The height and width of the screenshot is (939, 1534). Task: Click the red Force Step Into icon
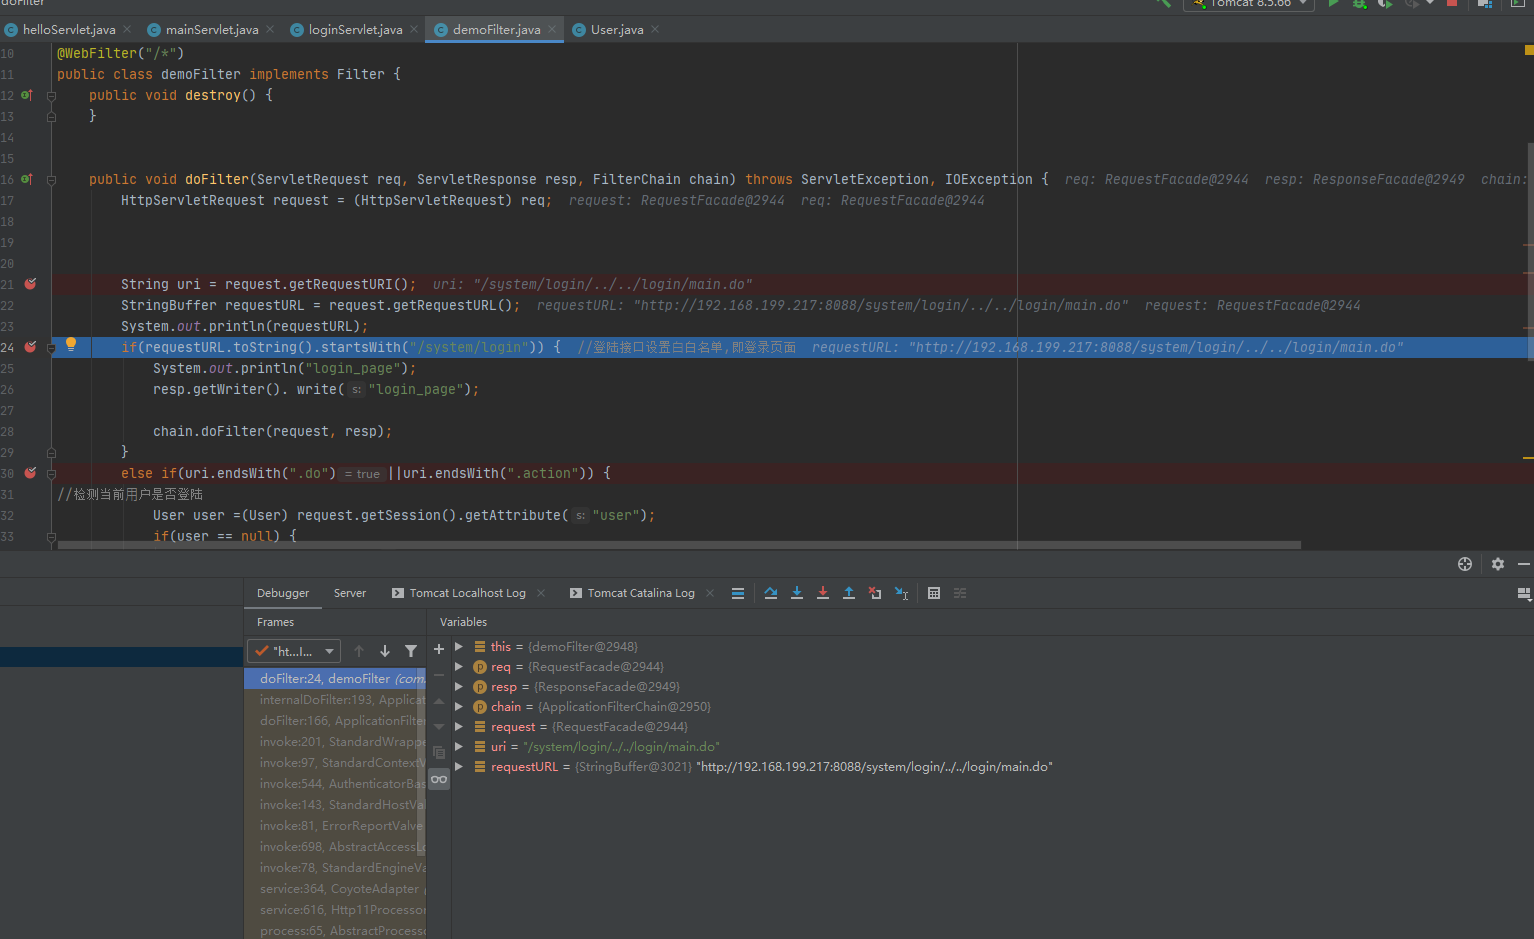click(823, 593)
